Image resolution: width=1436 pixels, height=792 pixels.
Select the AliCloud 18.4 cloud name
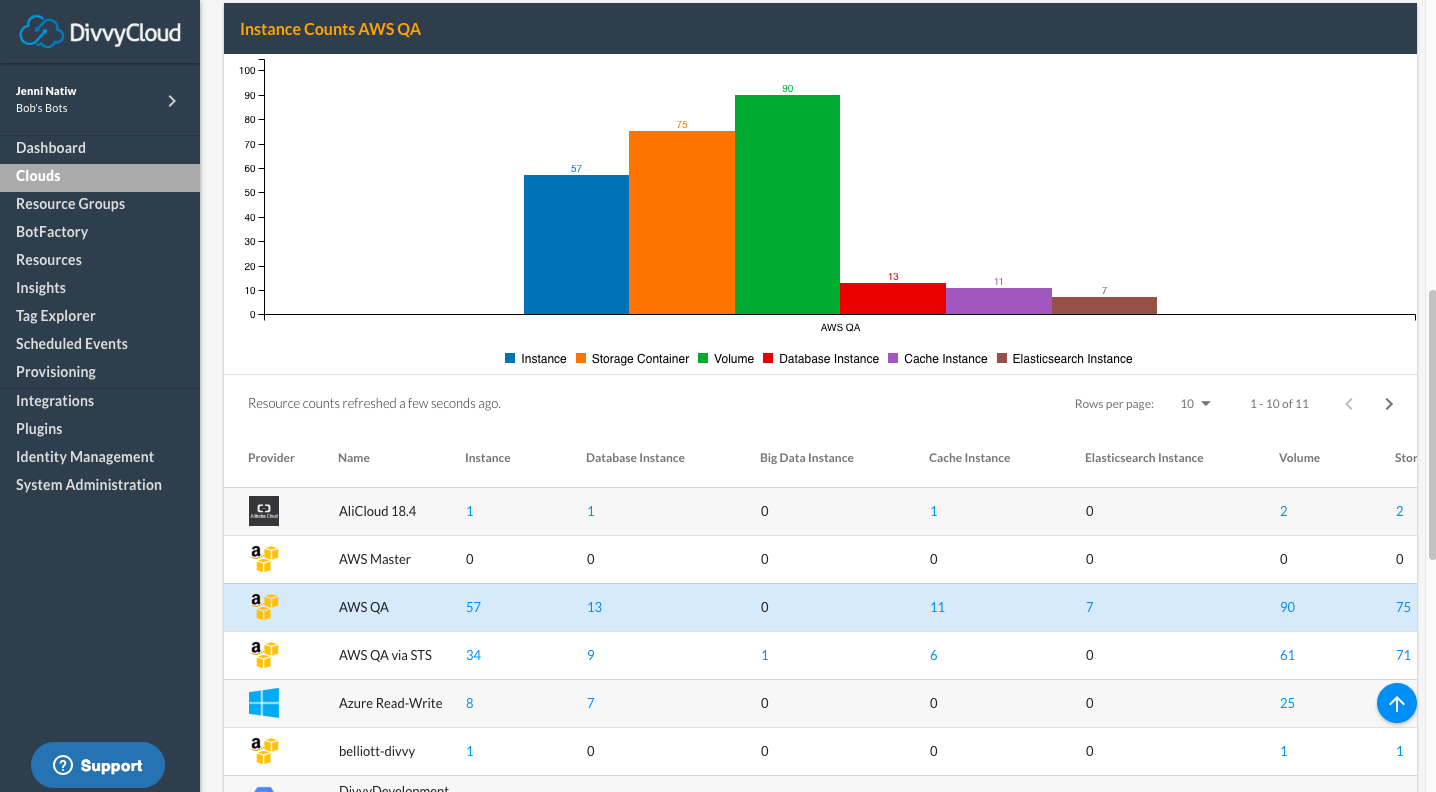point(377,511)
